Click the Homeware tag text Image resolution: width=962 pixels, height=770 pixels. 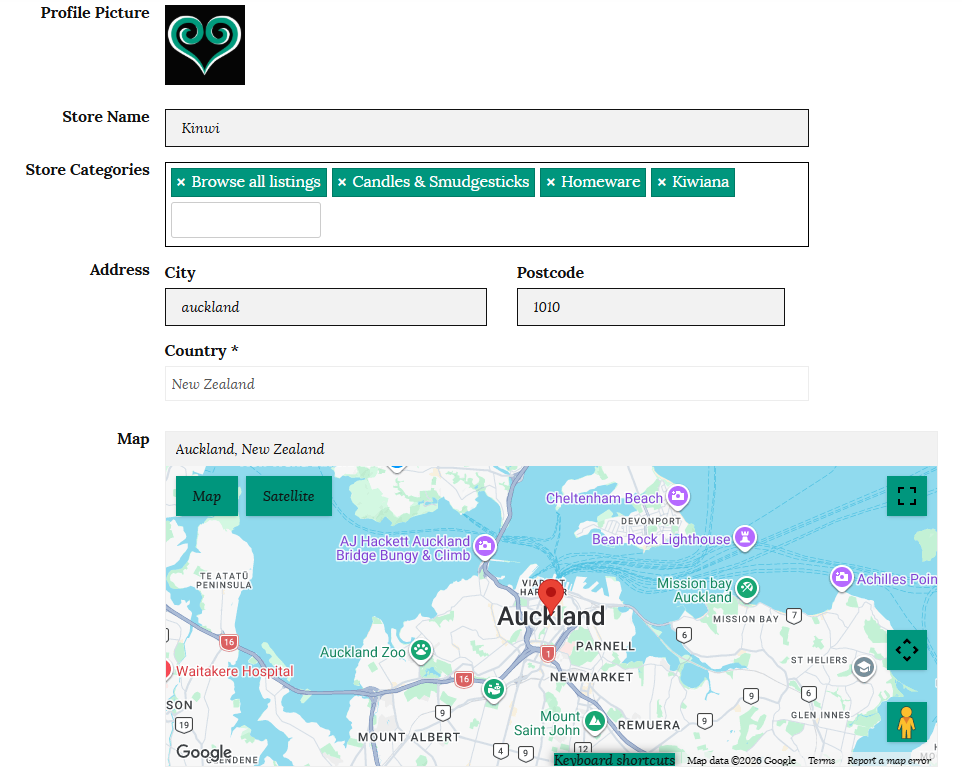[601, 182]
